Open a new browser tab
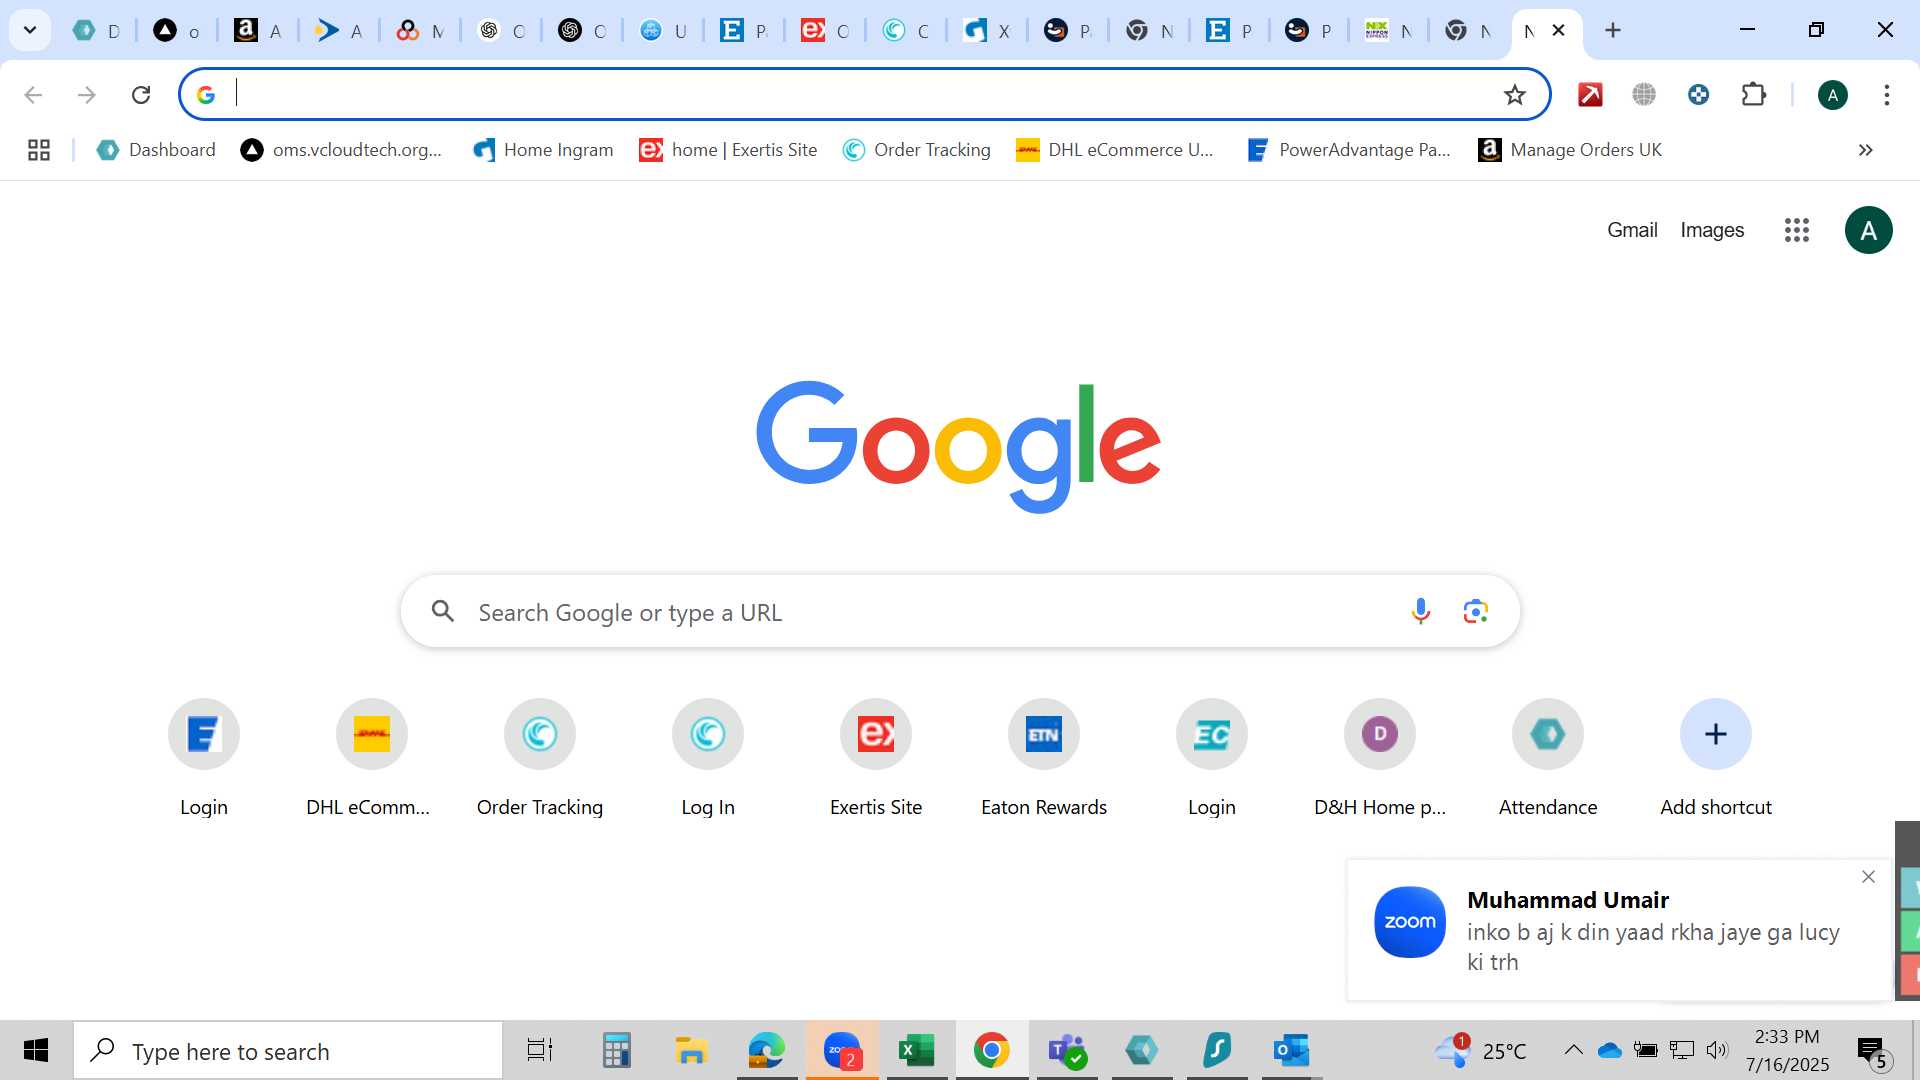 [x=1613, y=30]
